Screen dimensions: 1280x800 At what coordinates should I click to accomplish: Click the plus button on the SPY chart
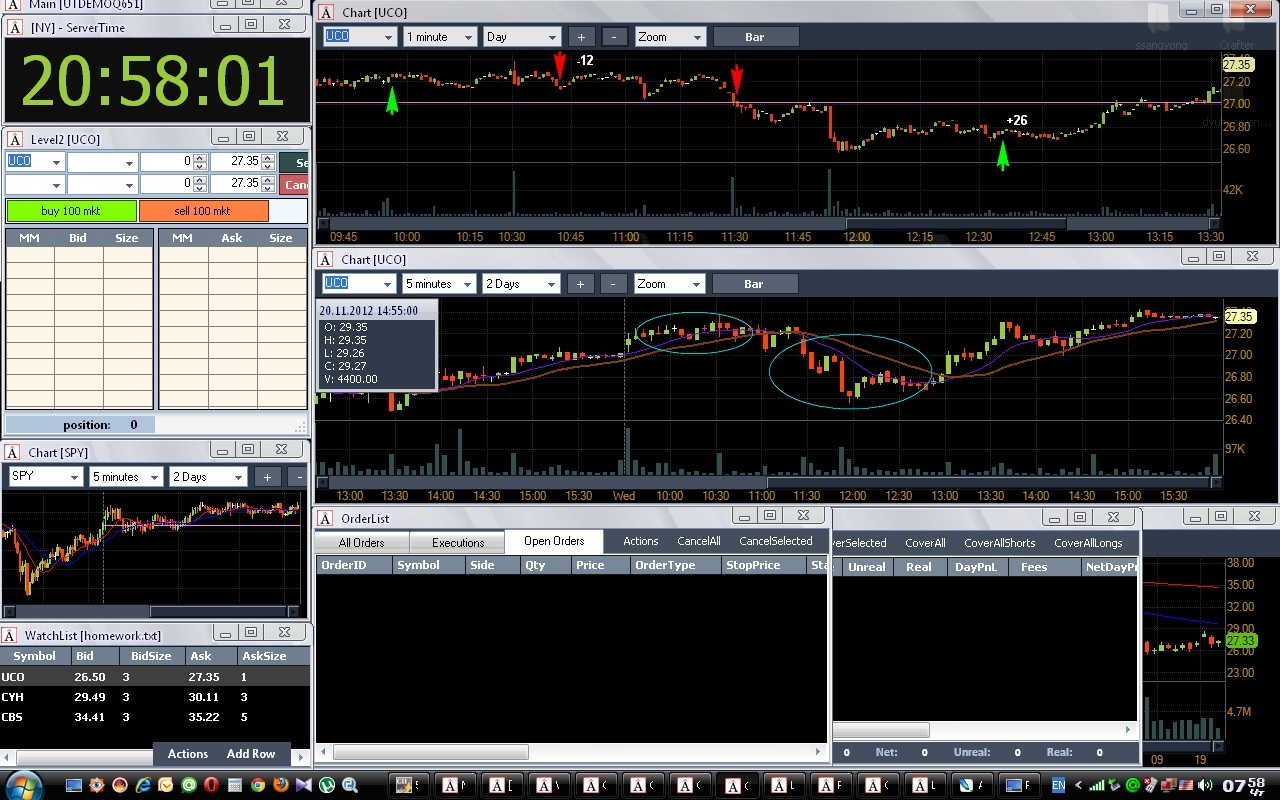tap(267, 477)
